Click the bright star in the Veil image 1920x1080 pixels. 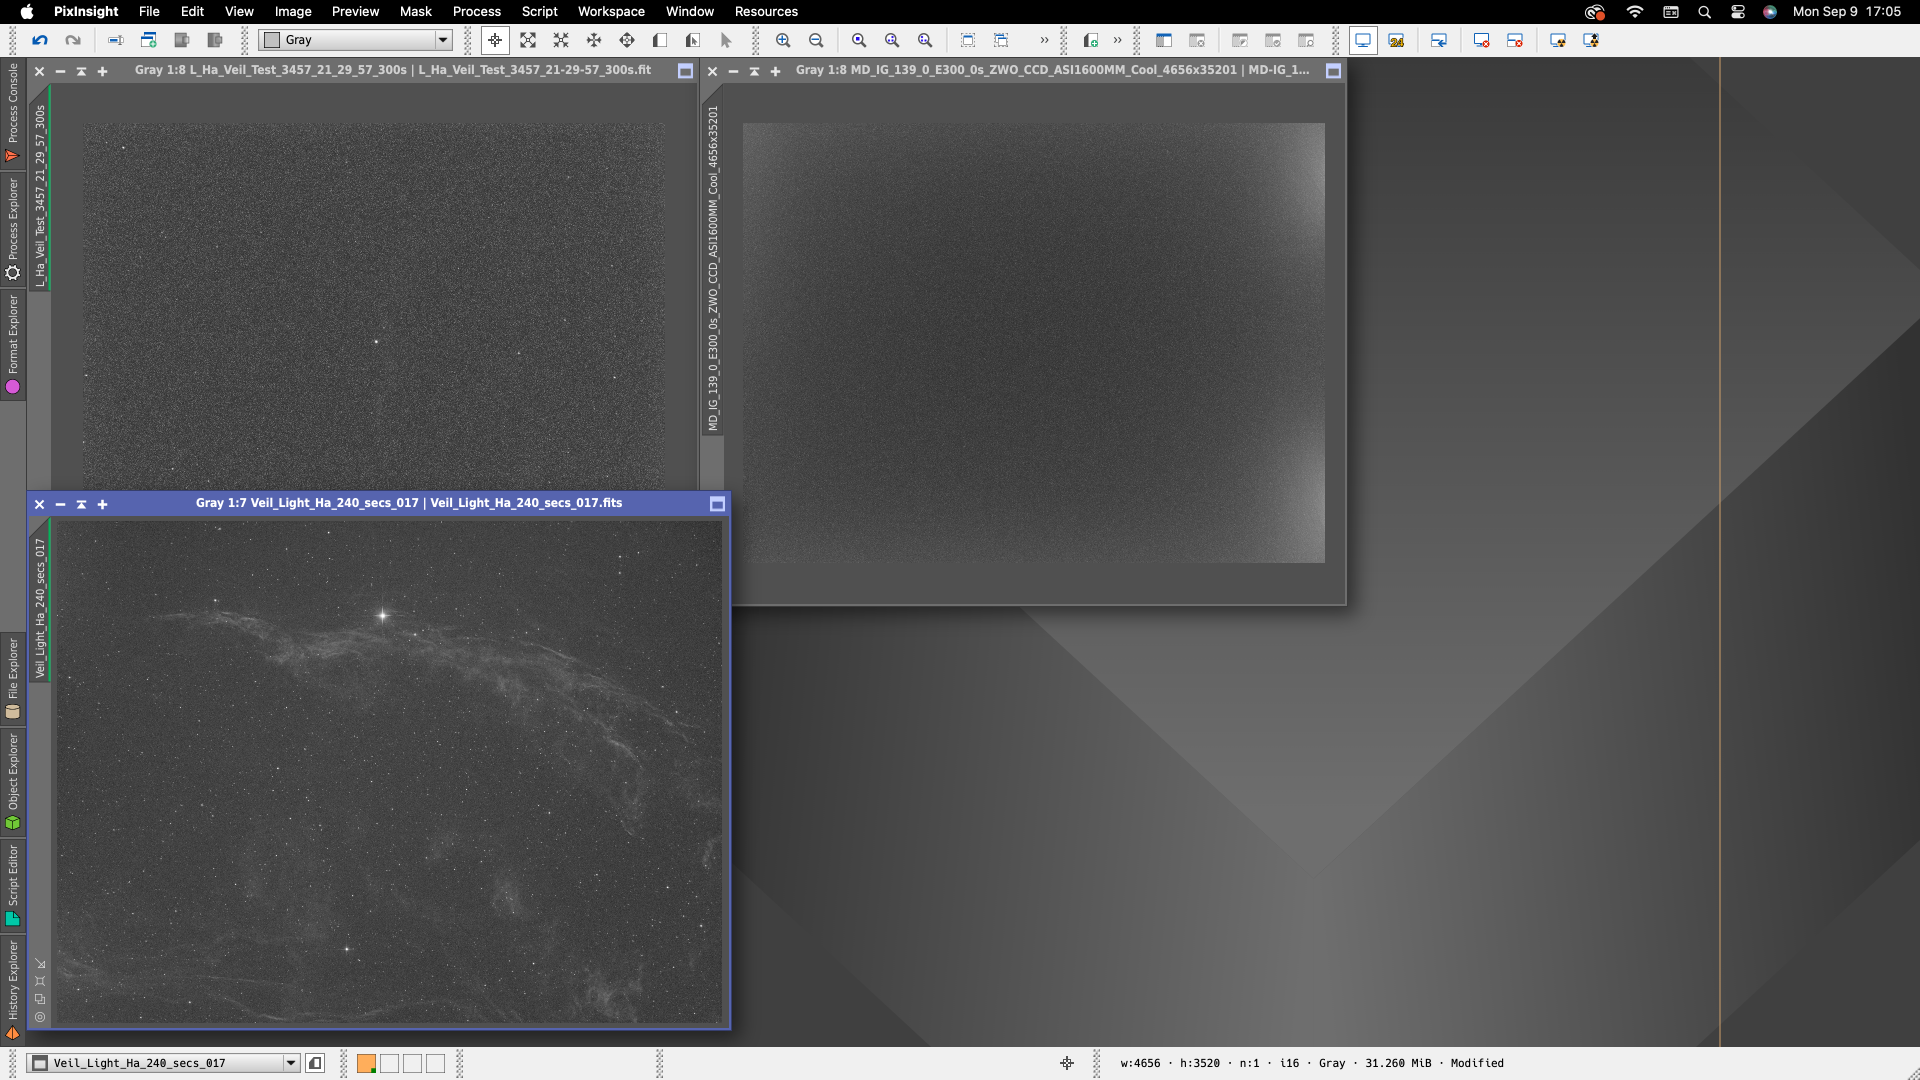pos(382,615)
